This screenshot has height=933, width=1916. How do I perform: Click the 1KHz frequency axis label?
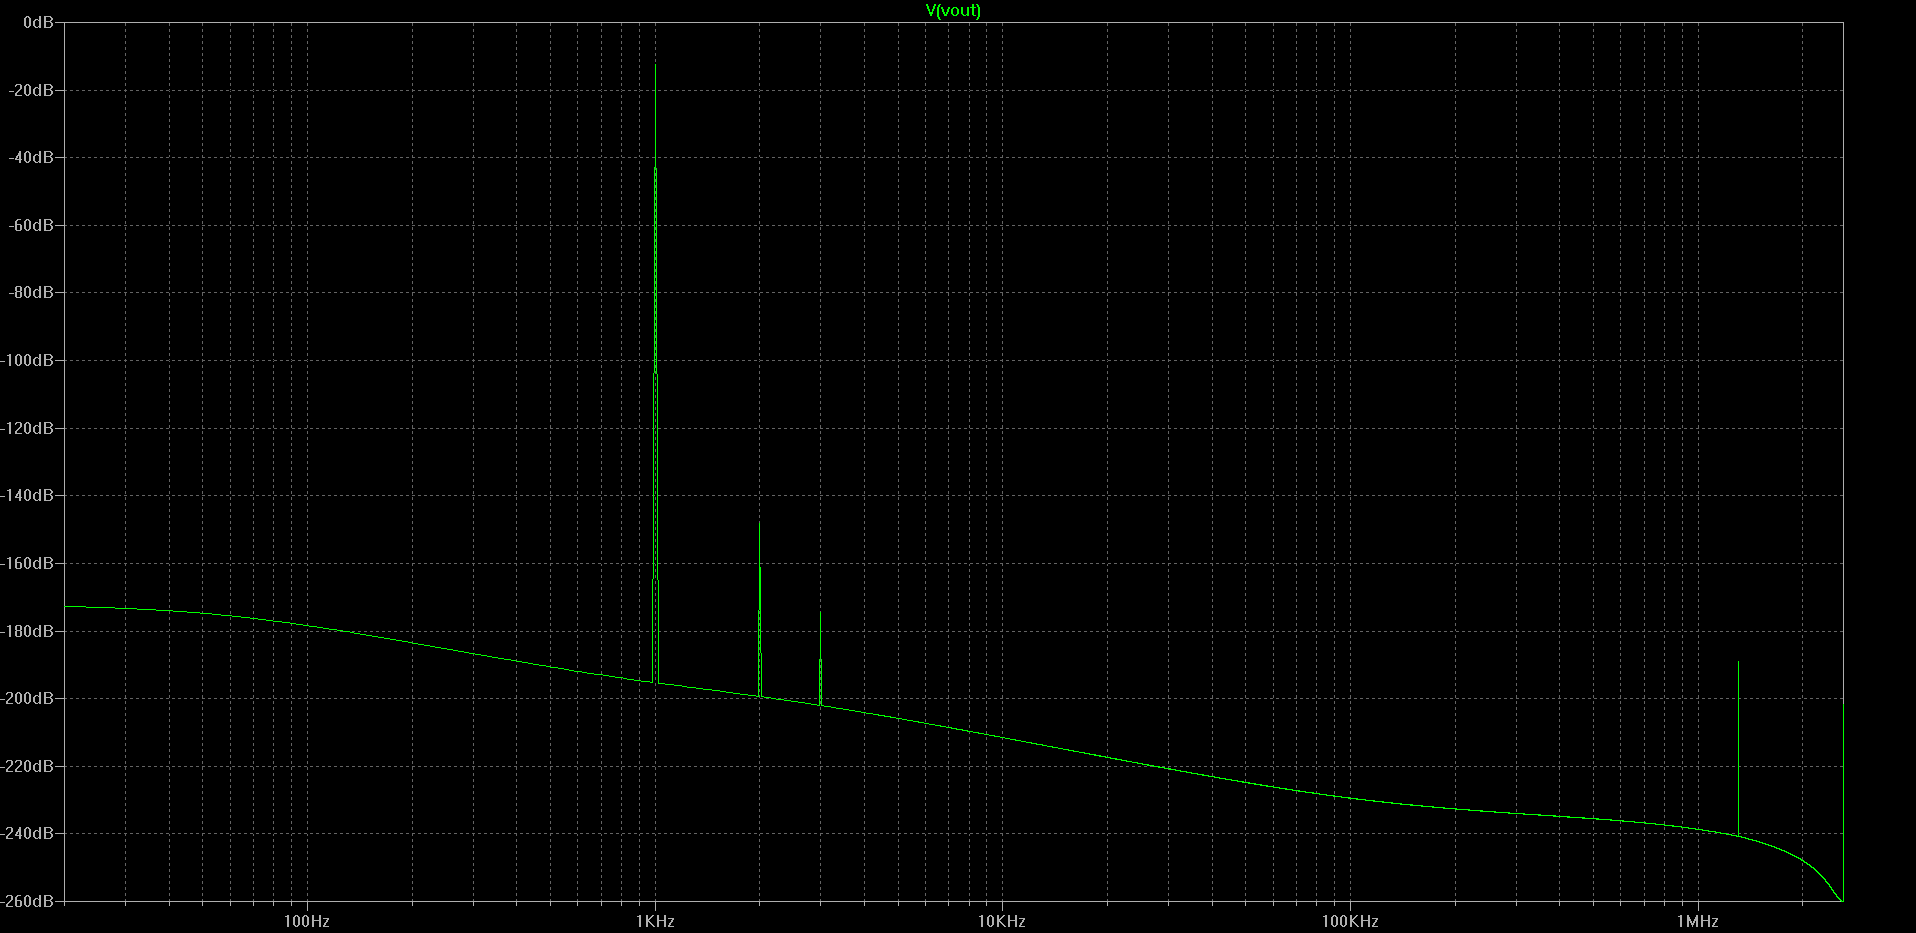(655, 921)
